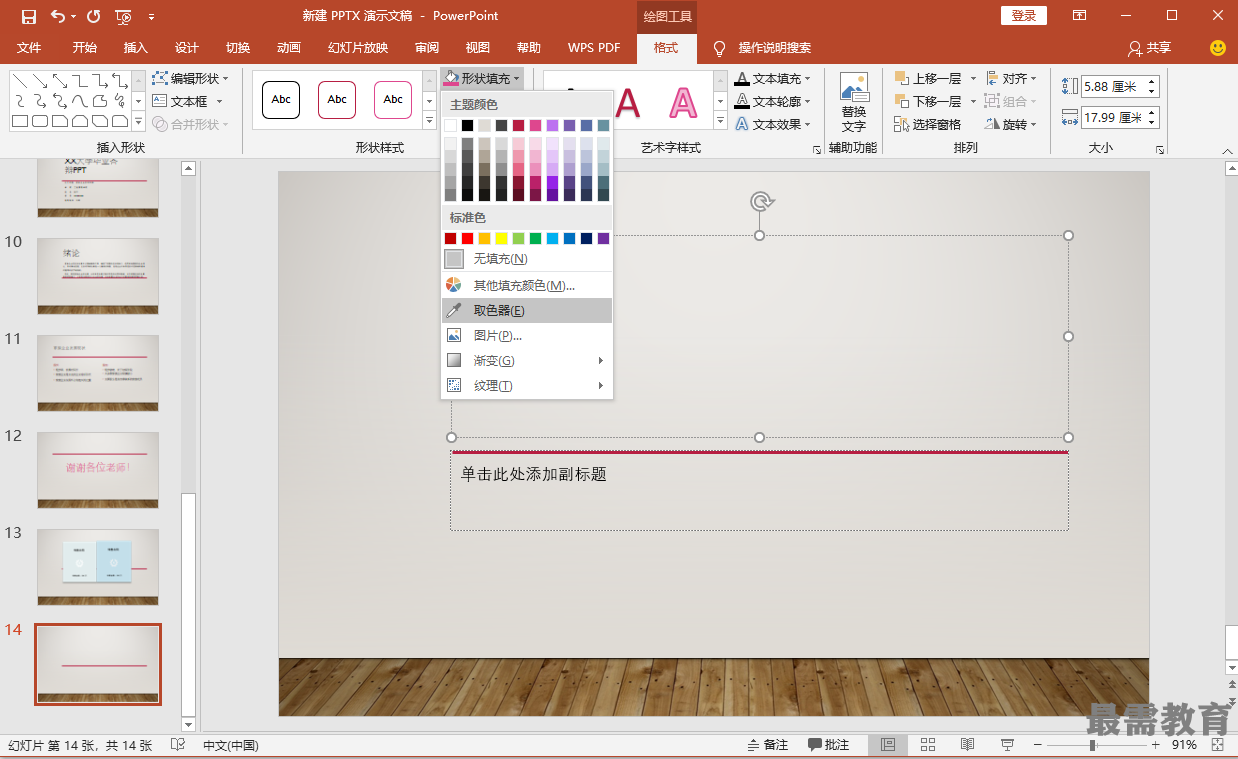
Task: Select the curve shape in the shapes gallery
Action: [x=80, y=101]
